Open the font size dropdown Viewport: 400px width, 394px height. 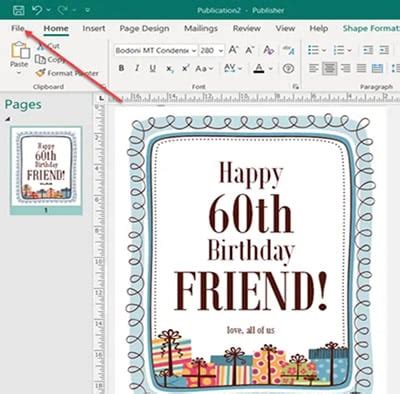221,51
